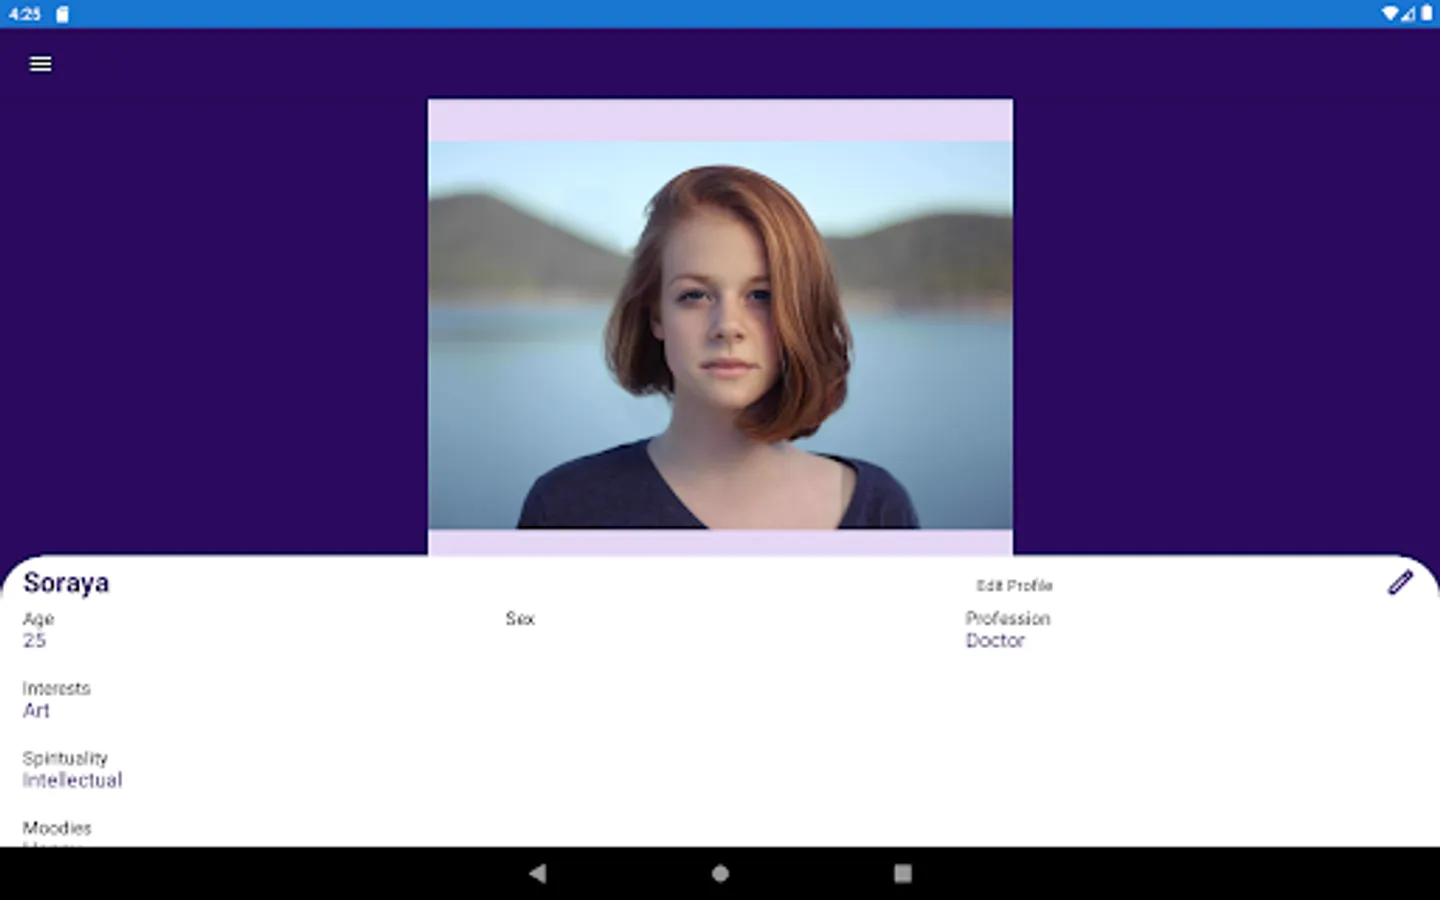Screen dimensions: 1440x900
Task: Open the hamburger navigation menu
Action: click(x=40, y=64)
